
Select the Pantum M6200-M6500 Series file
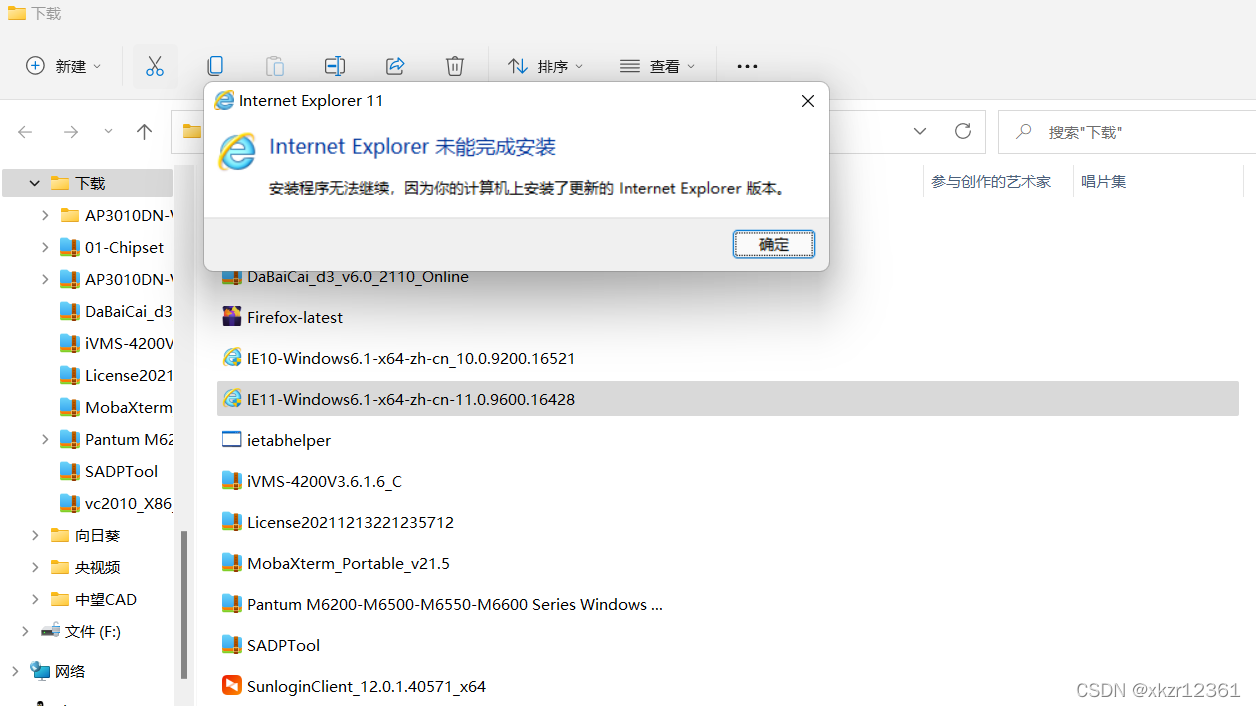[455, 604]
